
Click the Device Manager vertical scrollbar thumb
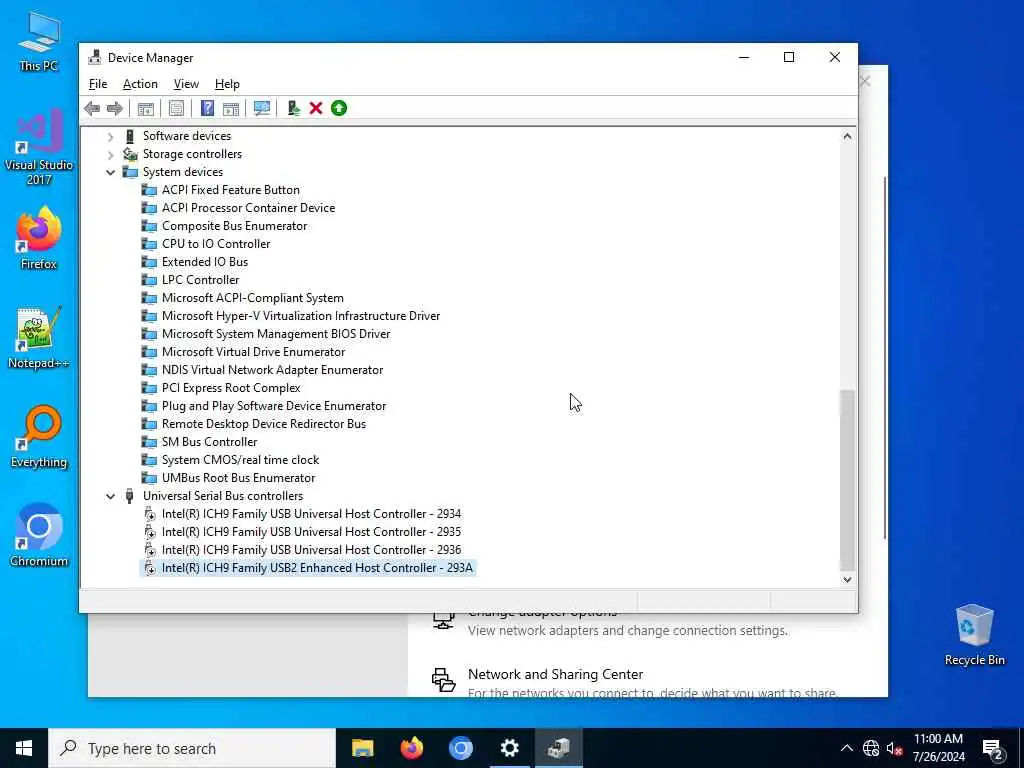tap(847, 480)
